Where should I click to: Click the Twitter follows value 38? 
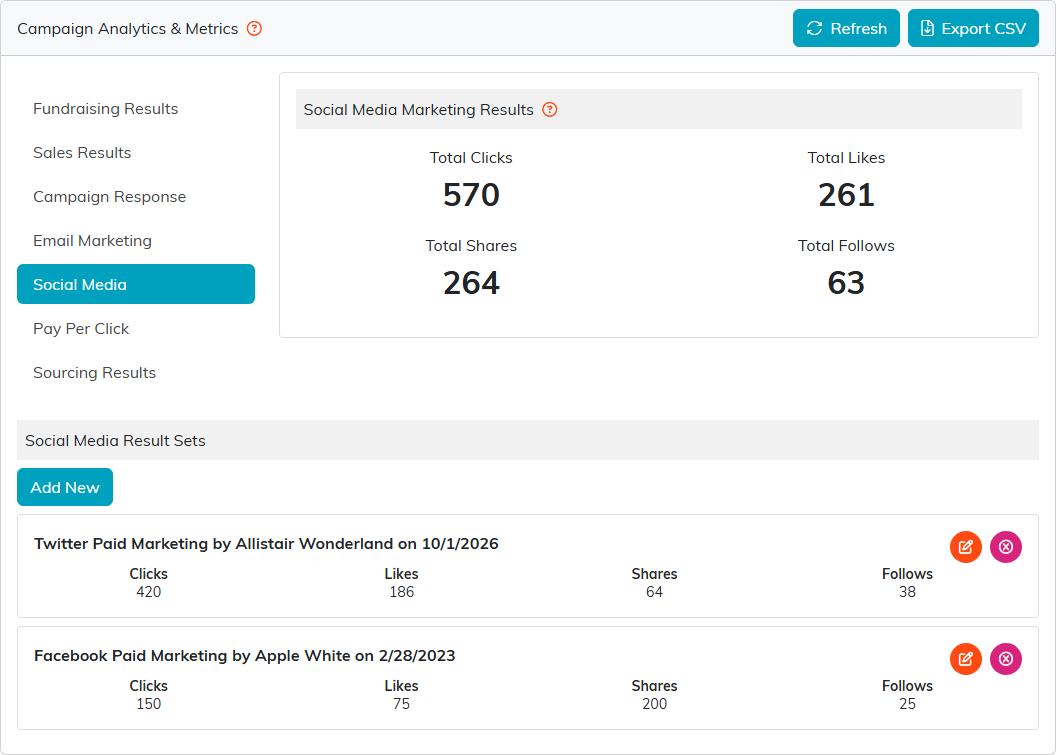(907, 592)
